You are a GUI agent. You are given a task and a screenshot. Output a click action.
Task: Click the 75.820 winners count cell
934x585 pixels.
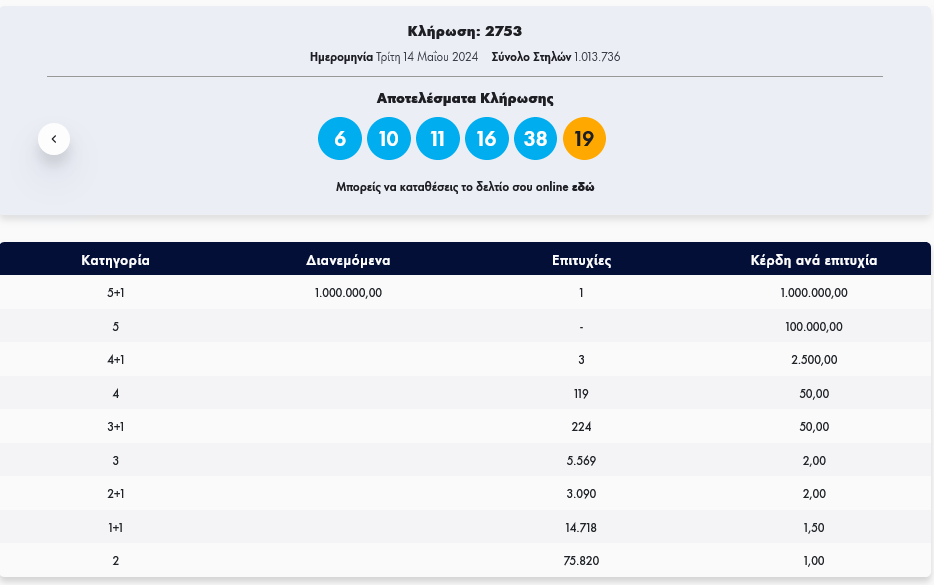coord(581,561)
